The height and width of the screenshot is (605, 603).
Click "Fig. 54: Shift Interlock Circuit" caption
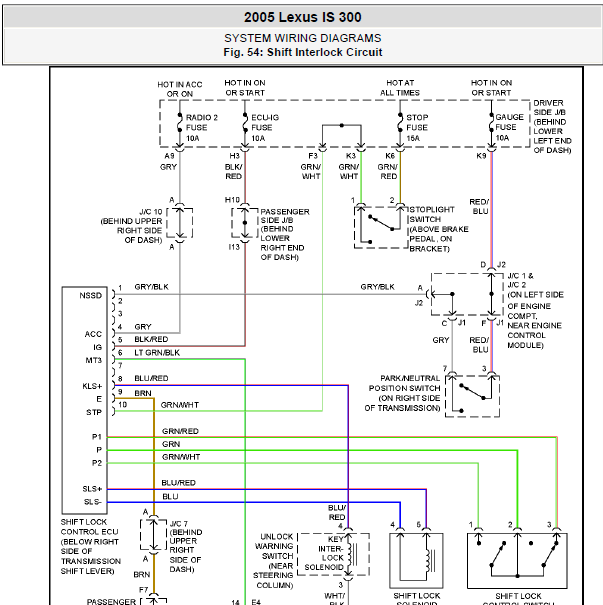pos(302,52)
